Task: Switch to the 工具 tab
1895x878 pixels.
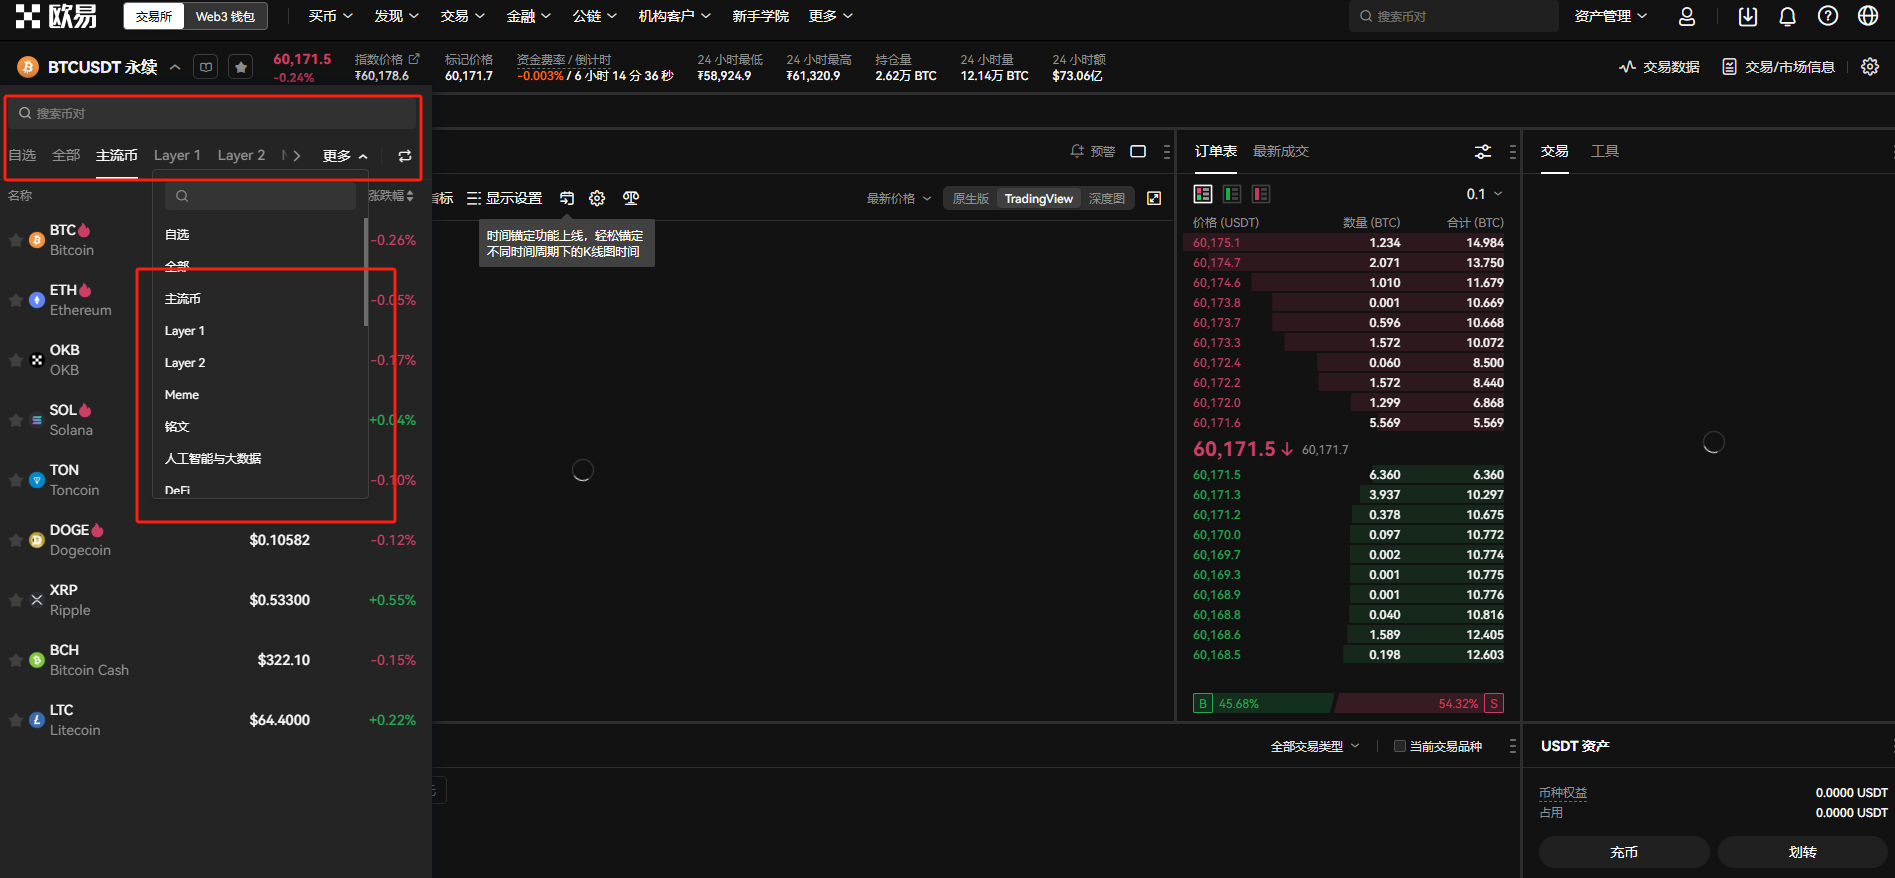Action: pyautogui.click(x=1605, y=151)
